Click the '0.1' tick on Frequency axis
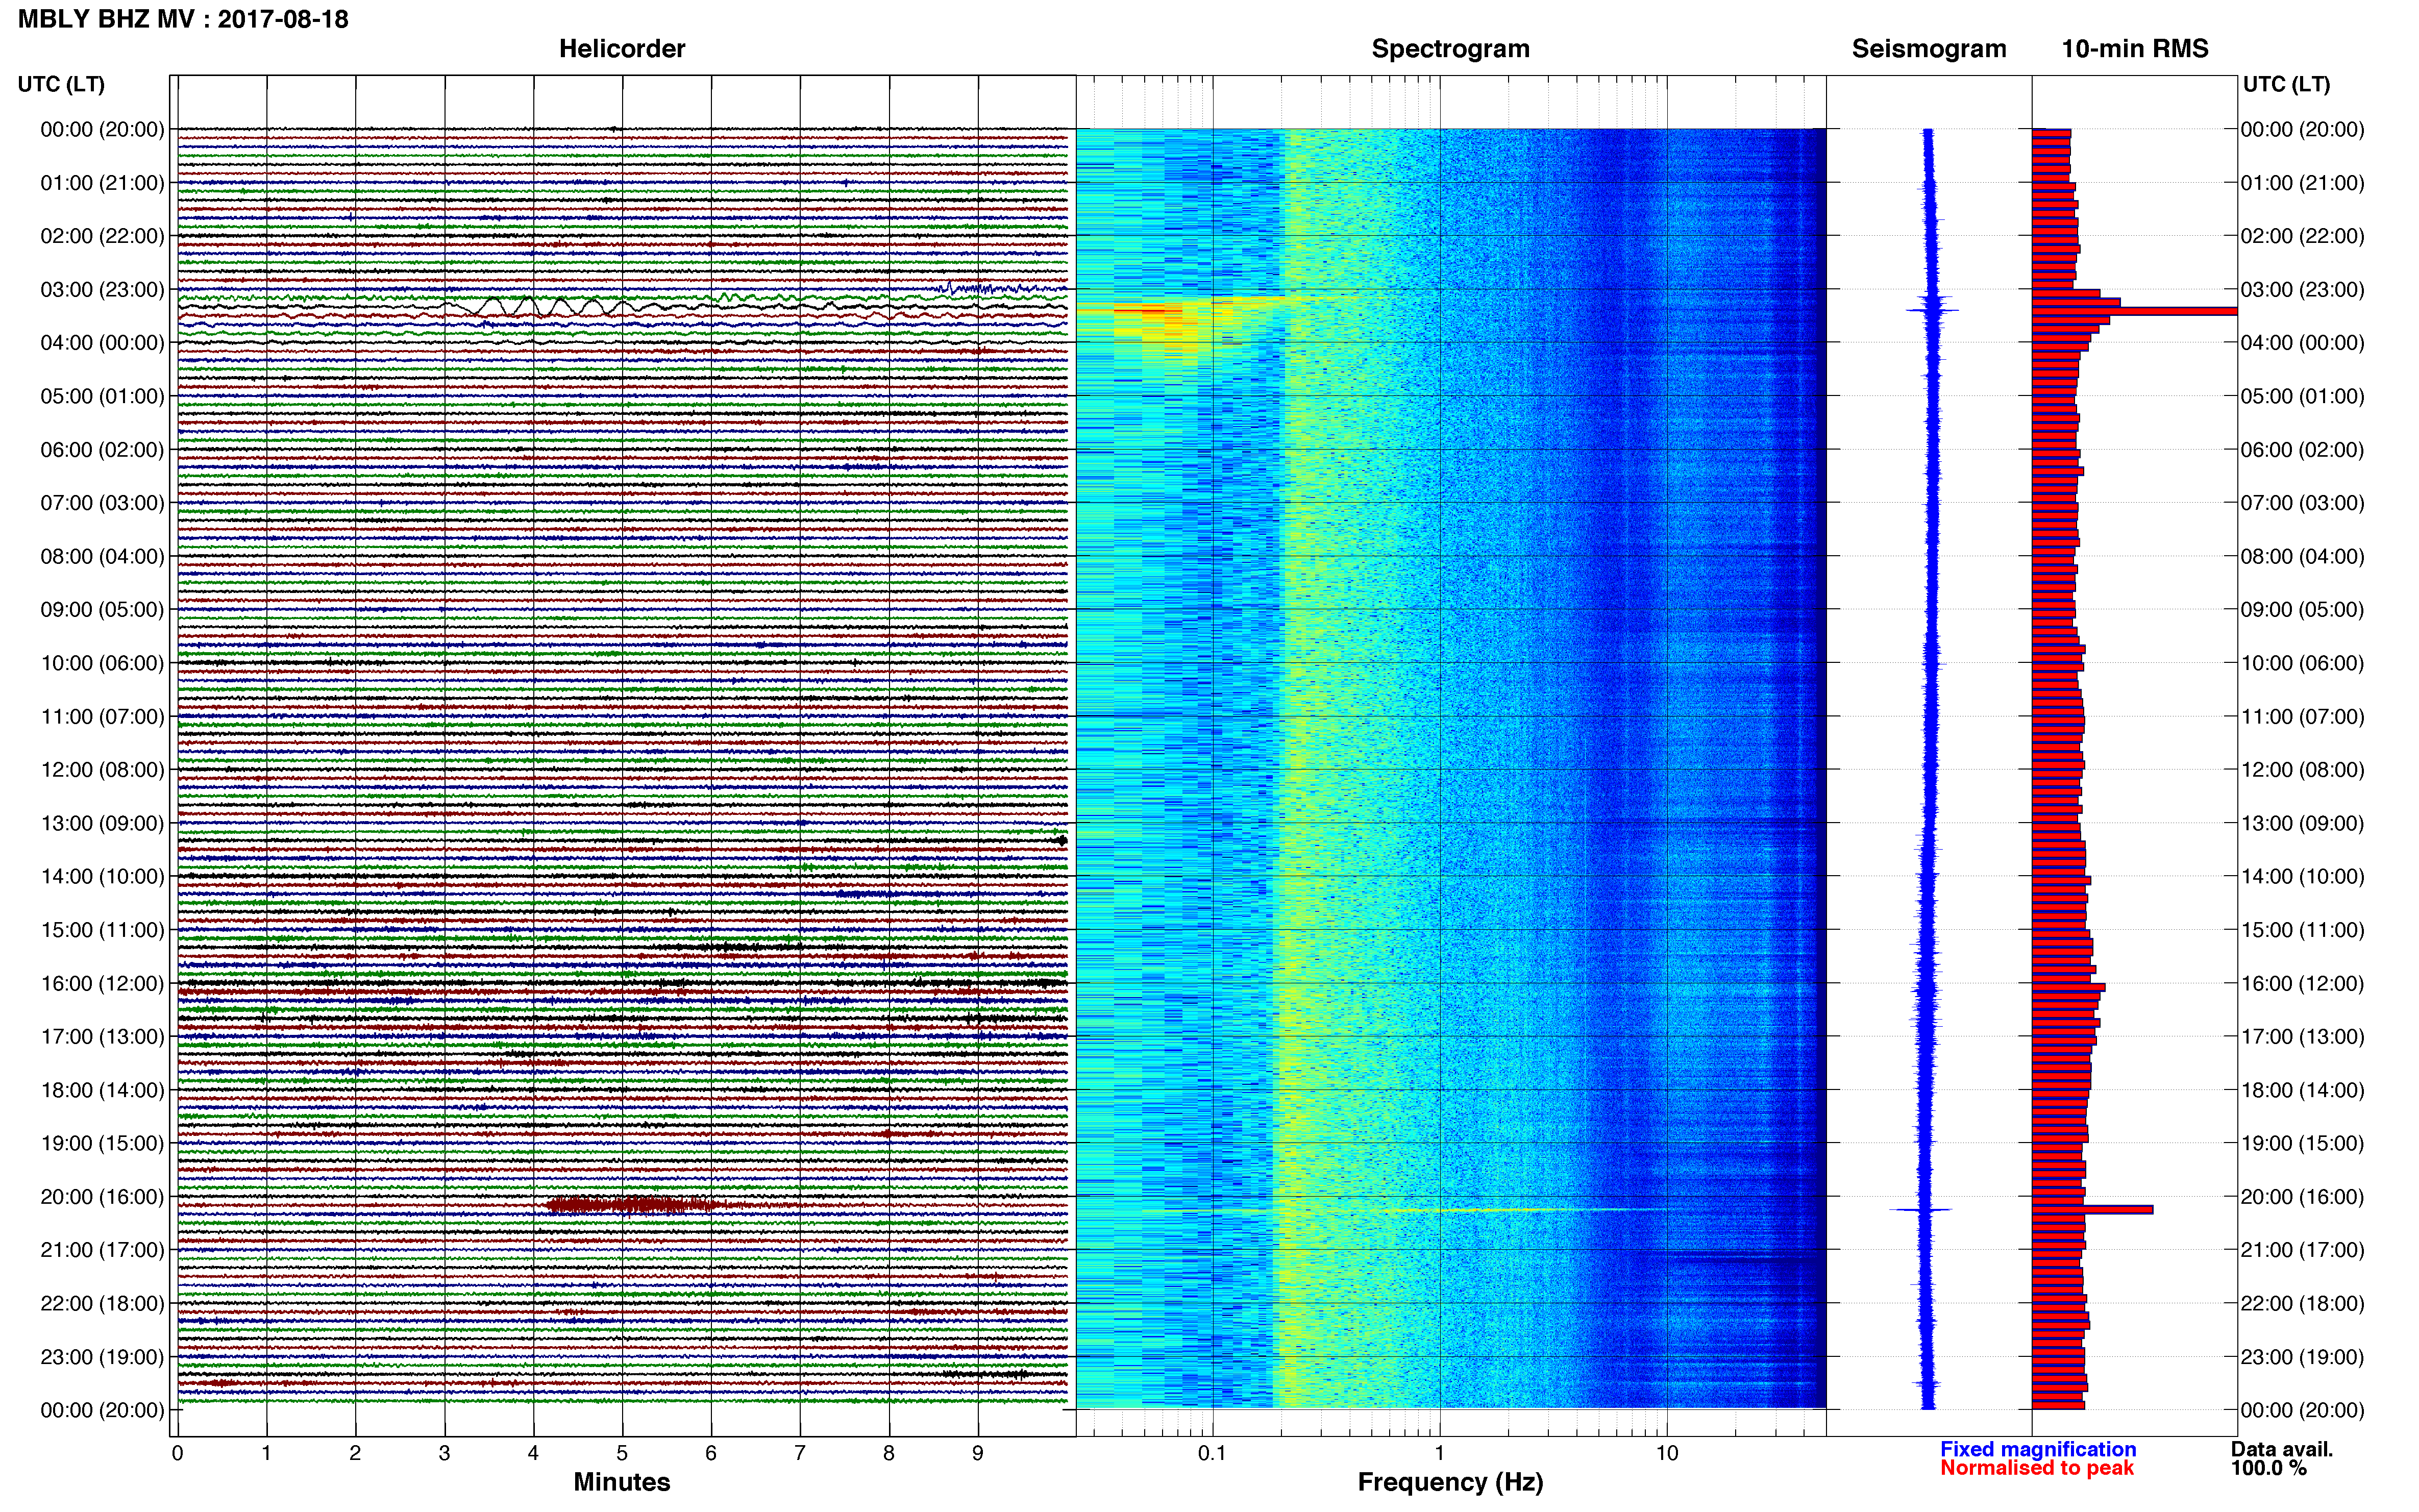Image resolution: width=2419 pixels, height=1512 pixels. (x=1212, y=1454)
